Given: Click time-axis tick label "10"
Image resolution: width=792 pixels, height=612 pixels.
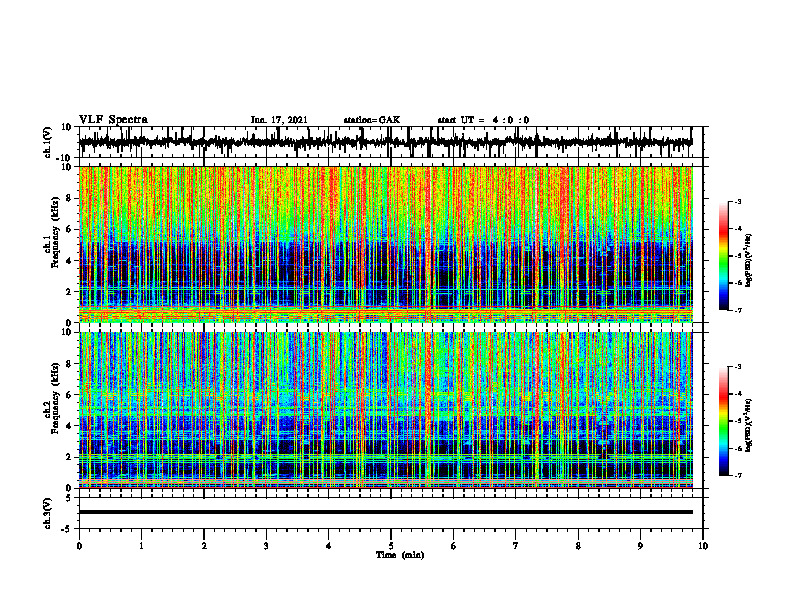Looking at the screenshot, I should 703,546.
